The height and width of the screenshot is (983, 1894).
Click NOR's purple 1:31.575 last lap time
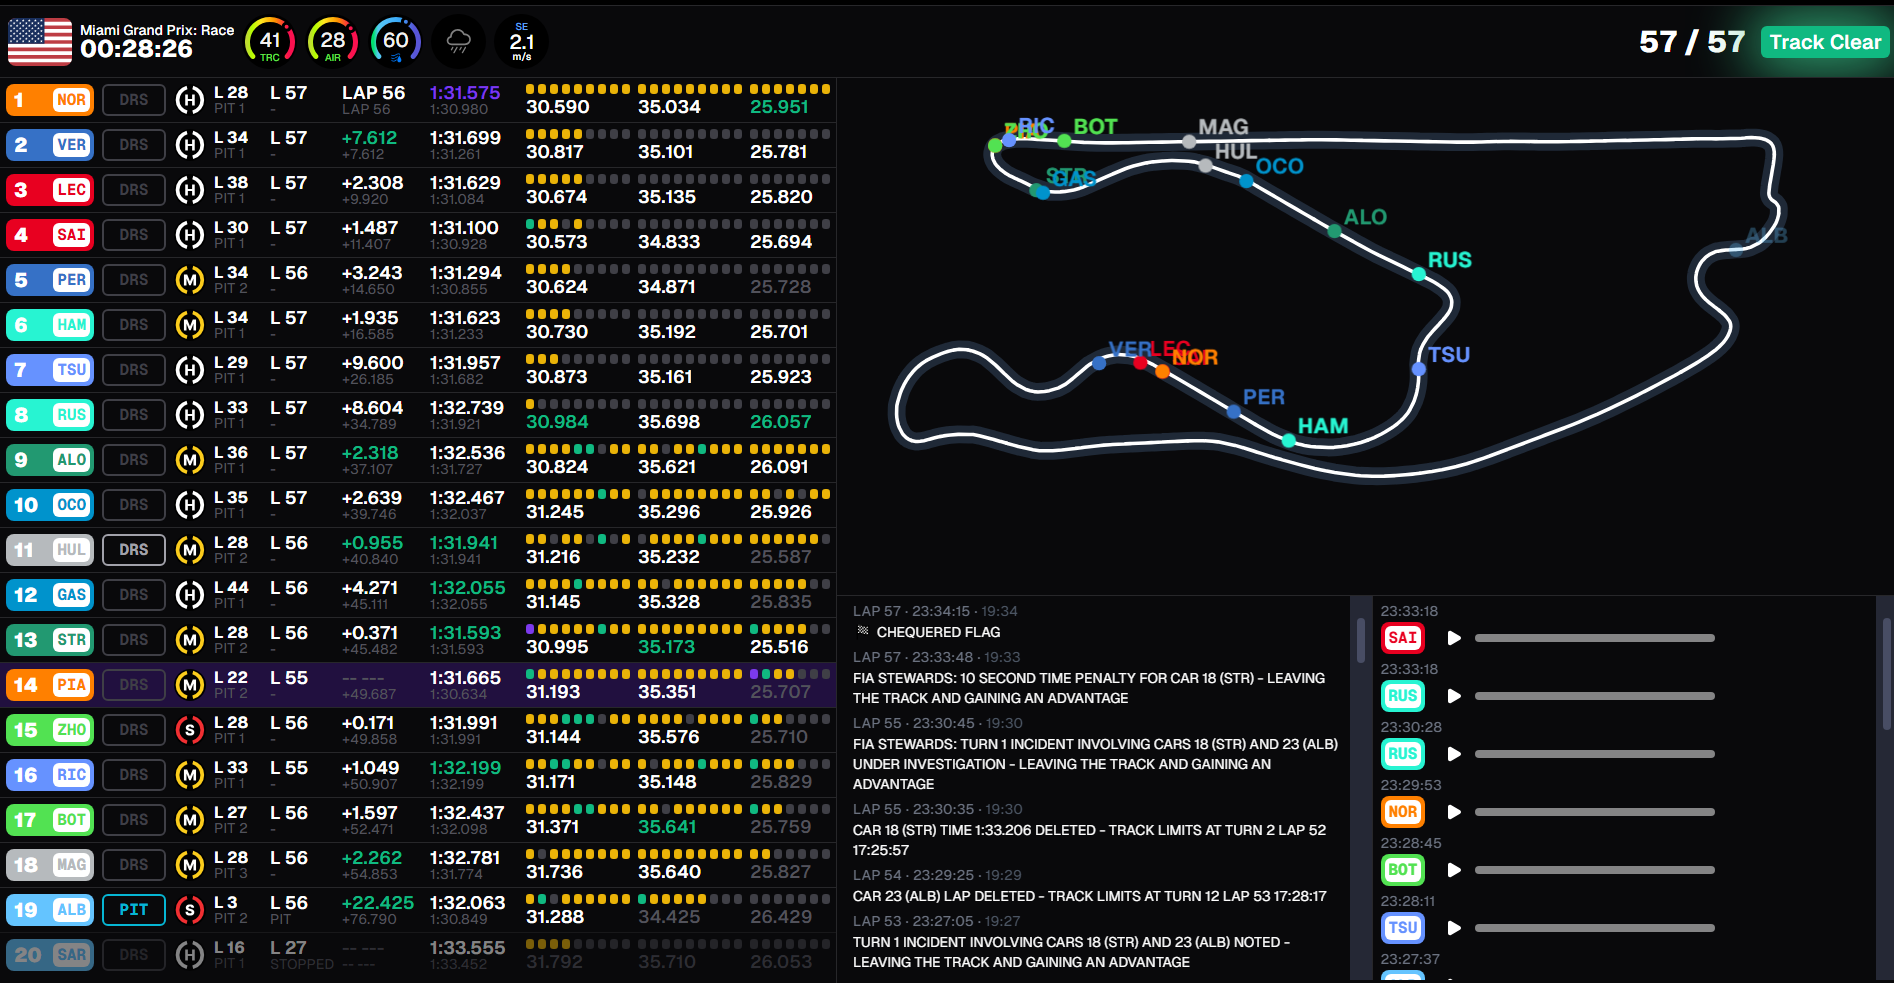[465, 93]
